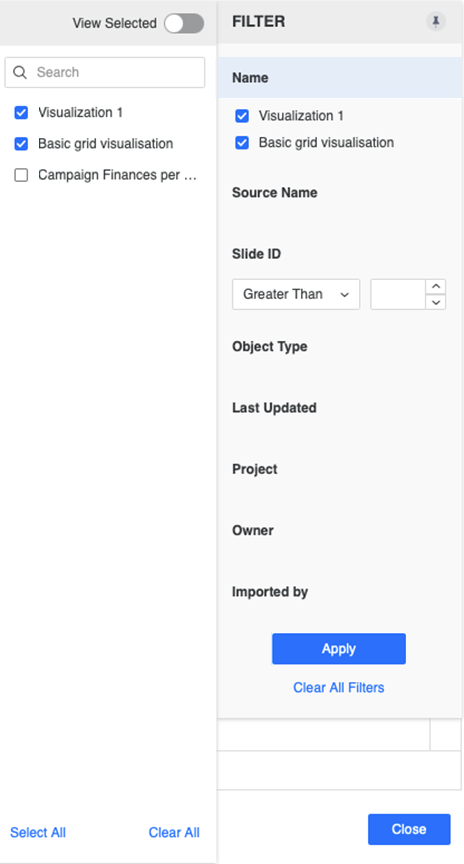This screenshot has width=464, height=864.
Task: Open the Greater Than dropdown
Action: pyautogui.click(x=296, y=294)
